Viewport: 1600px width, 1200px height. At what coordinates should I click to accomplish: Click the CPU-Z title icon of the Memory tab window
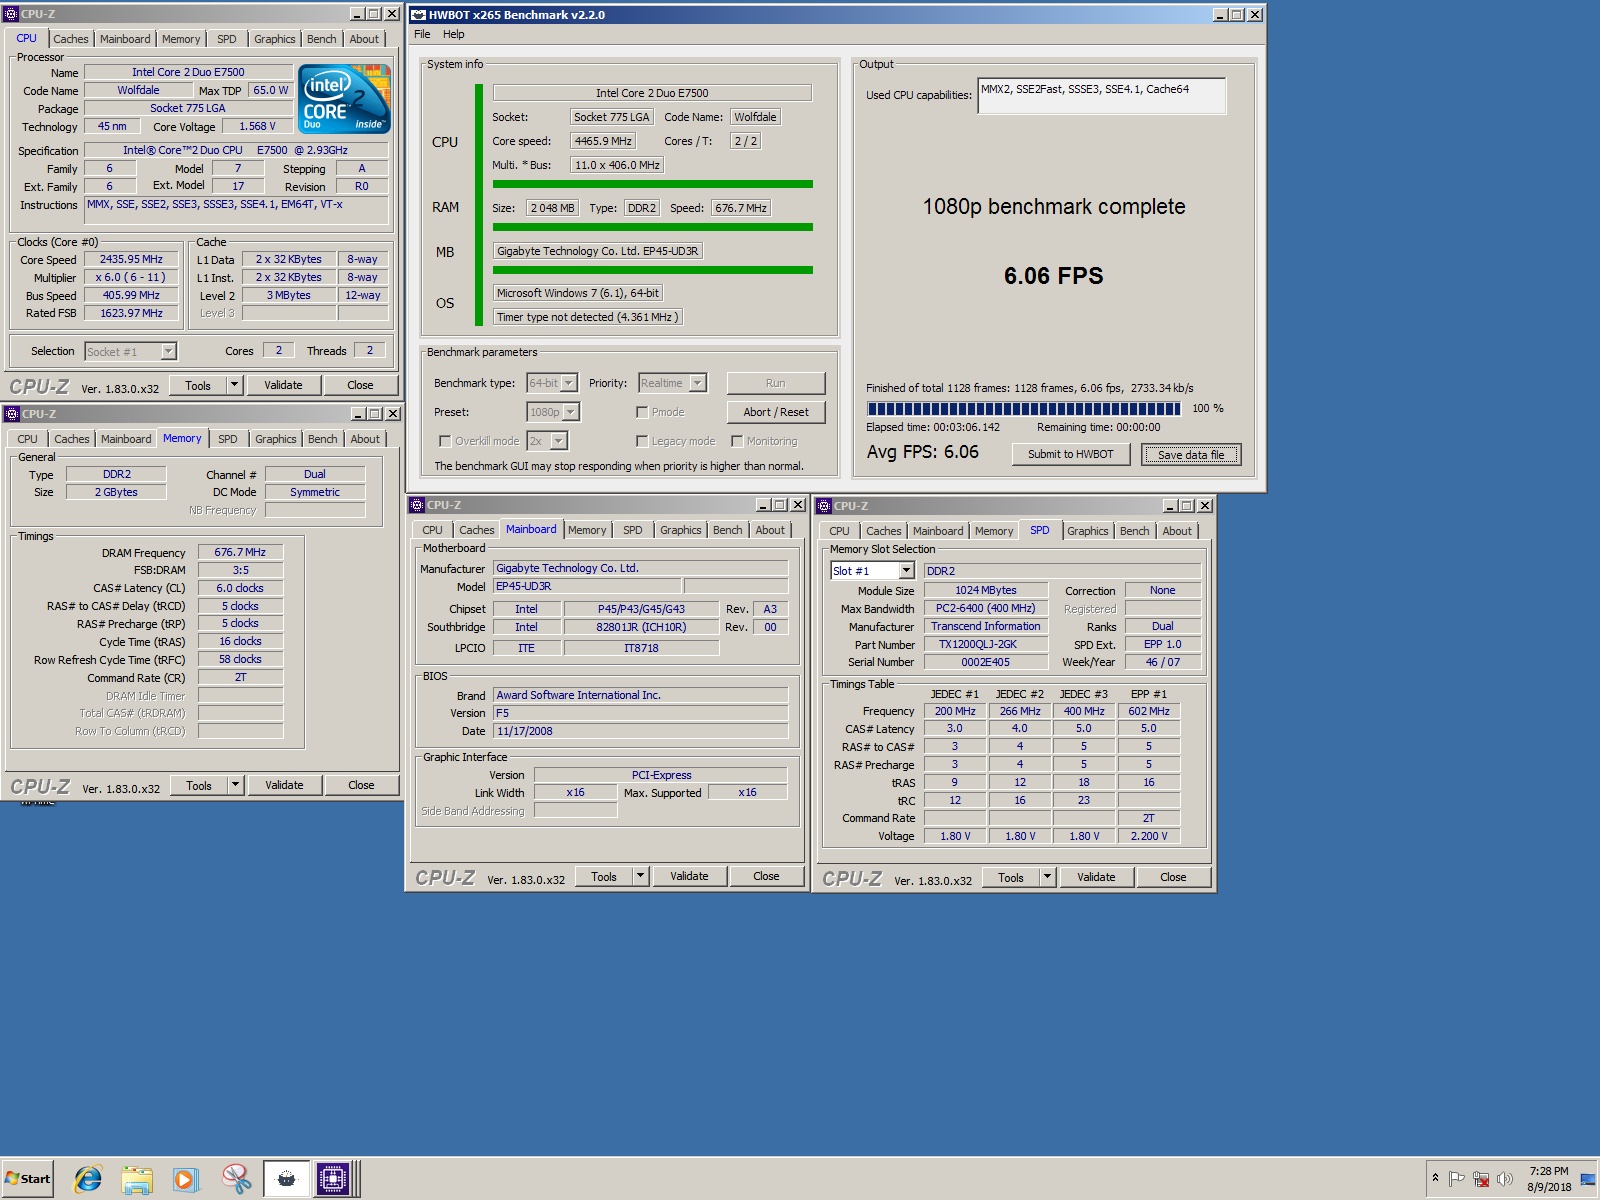(x=12, y=414)
